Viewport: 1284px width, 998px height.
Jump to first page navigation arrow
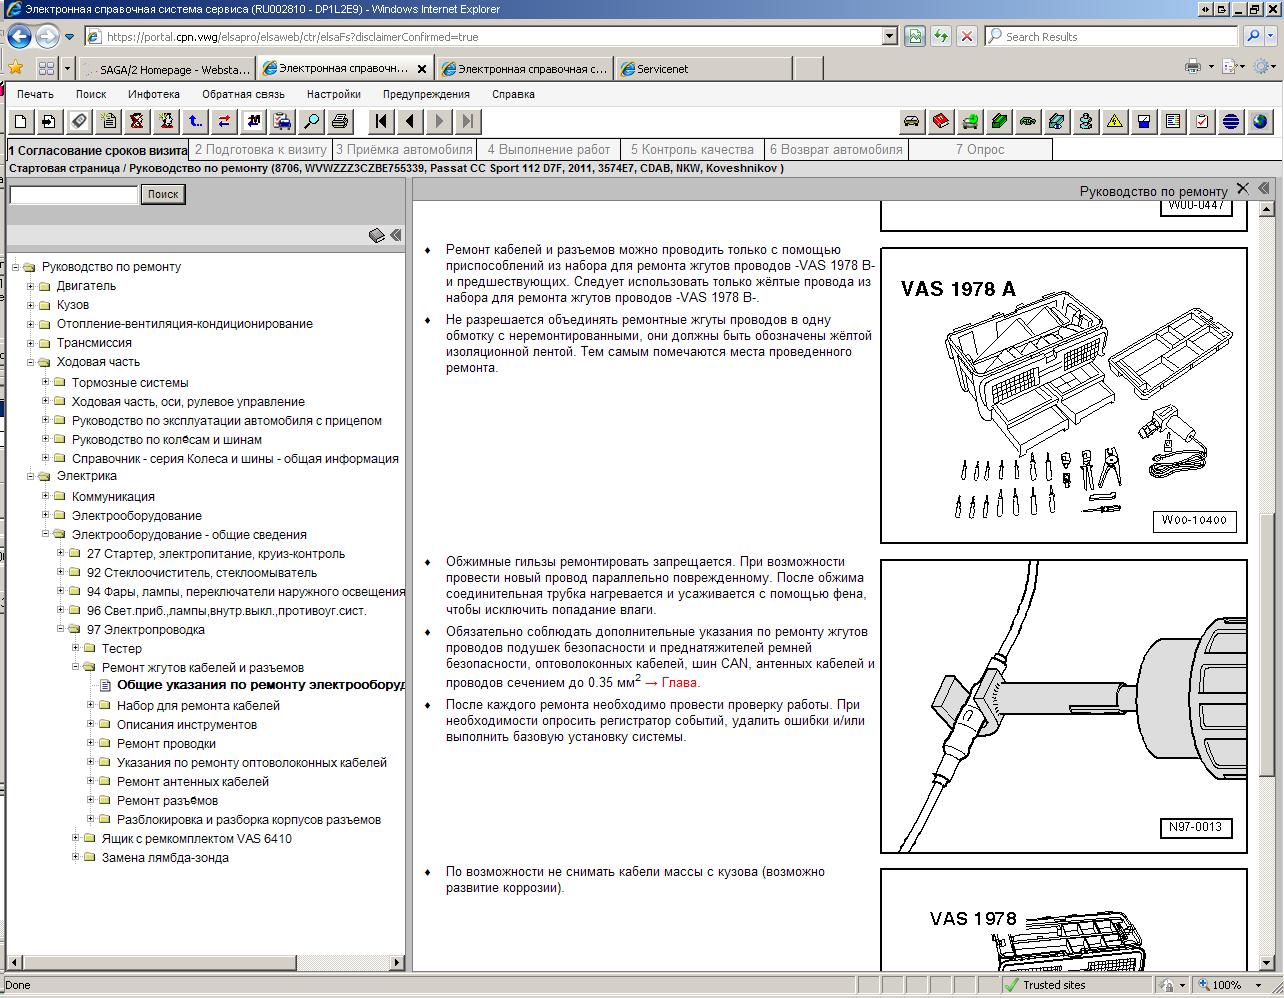point(381,121)
